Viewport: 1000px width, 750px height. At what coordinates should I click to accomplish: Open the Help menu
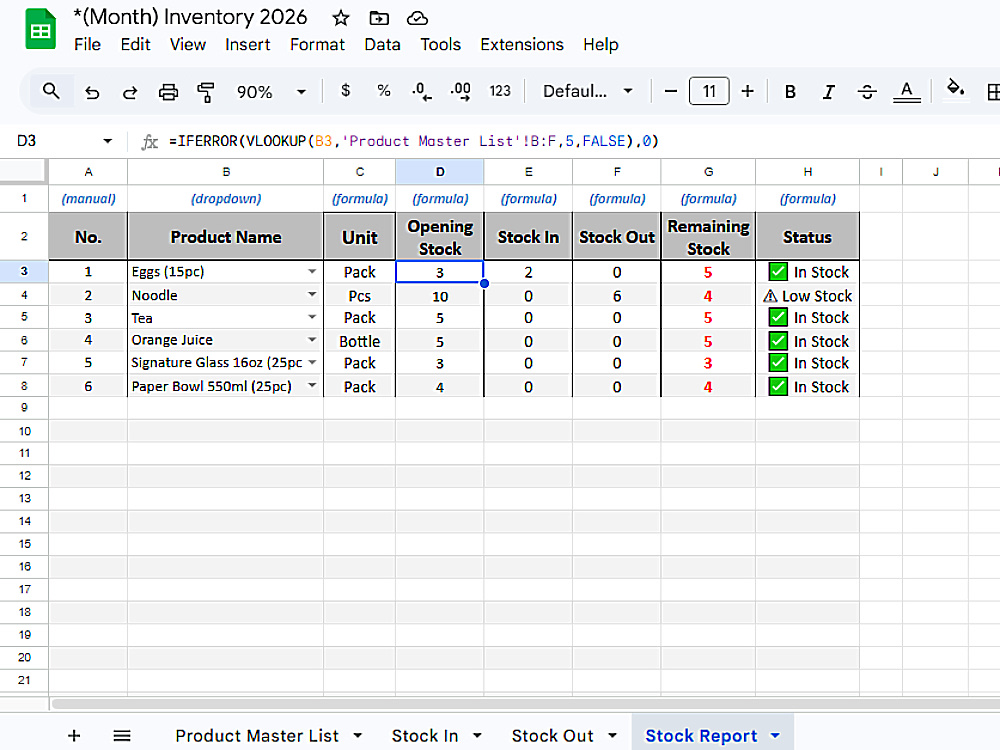coord(601,45)
